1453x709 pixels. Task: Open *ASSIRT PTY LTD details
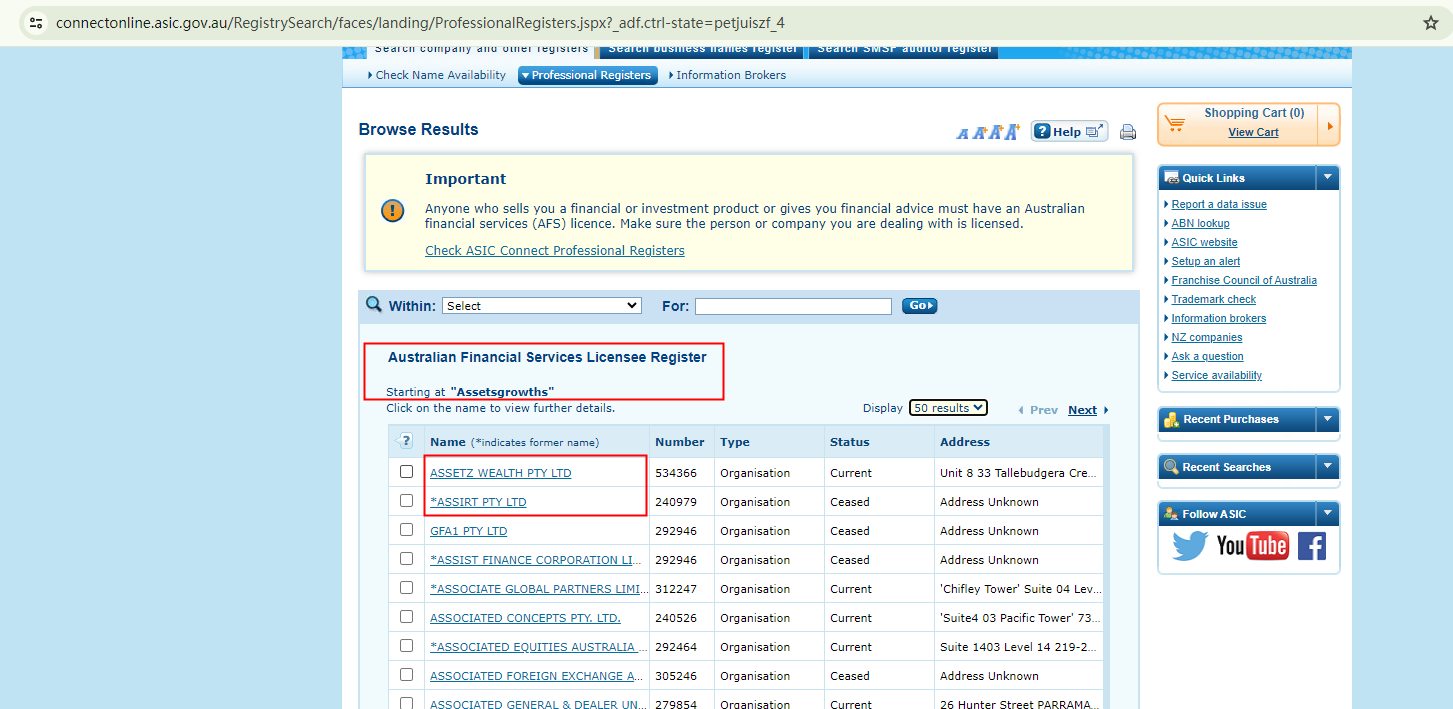click(478, 502)
